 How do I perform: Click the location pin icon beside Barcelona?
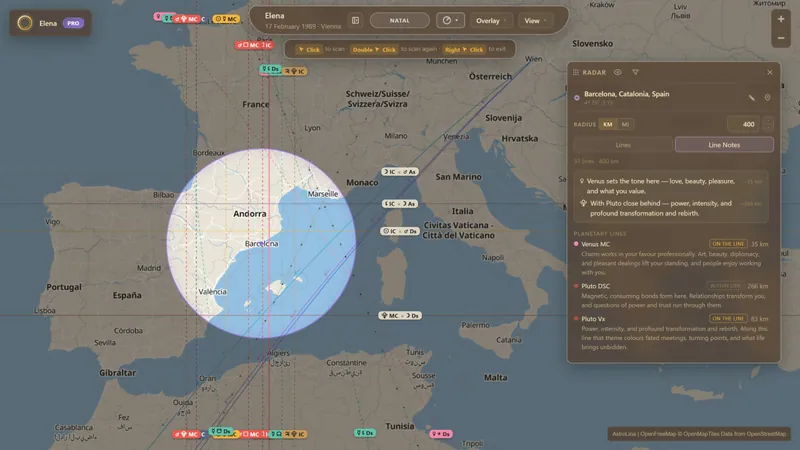coord(767,97)
